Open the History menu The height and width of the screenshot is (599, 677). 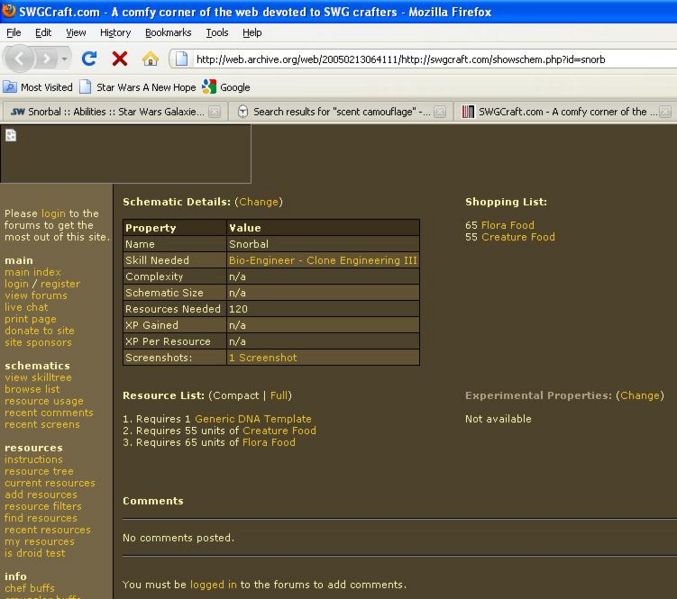(x=115, y=33)
